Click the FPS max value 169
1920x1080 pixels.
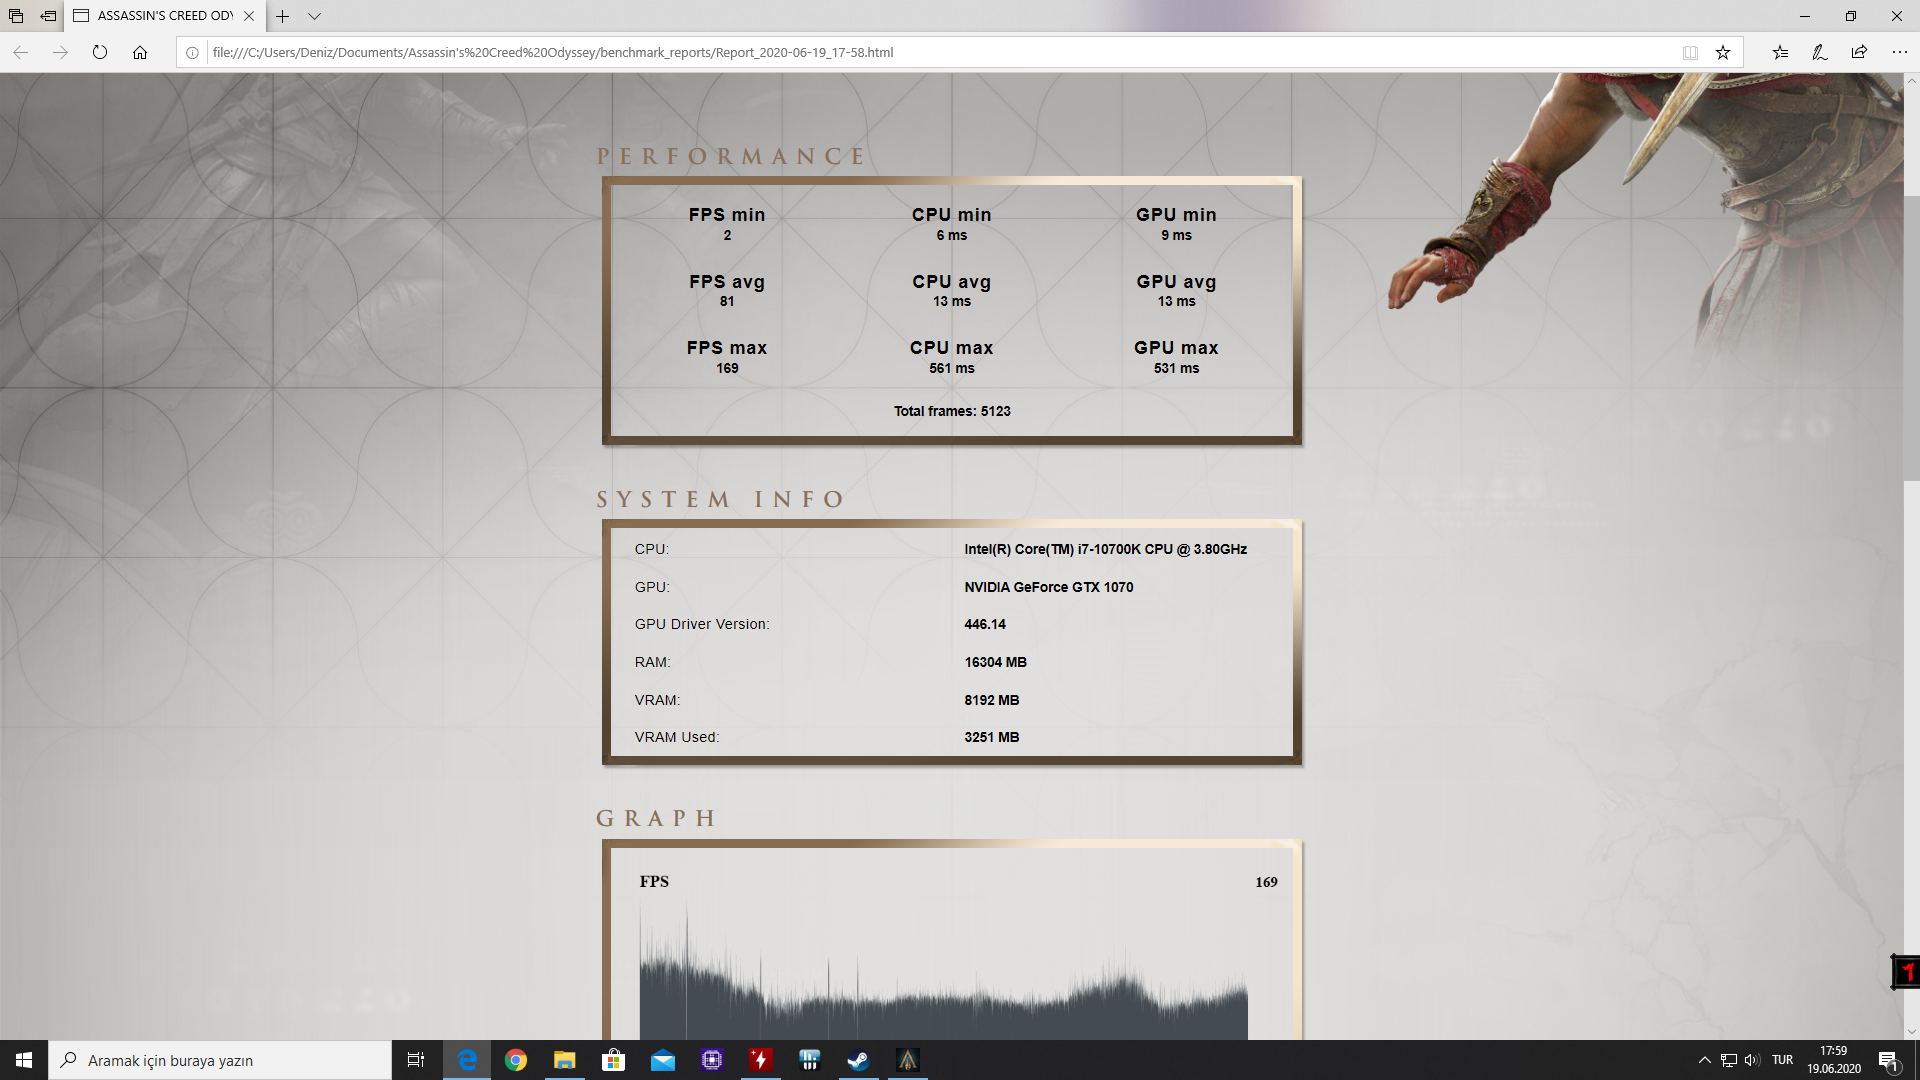click(x=727, y=368)
